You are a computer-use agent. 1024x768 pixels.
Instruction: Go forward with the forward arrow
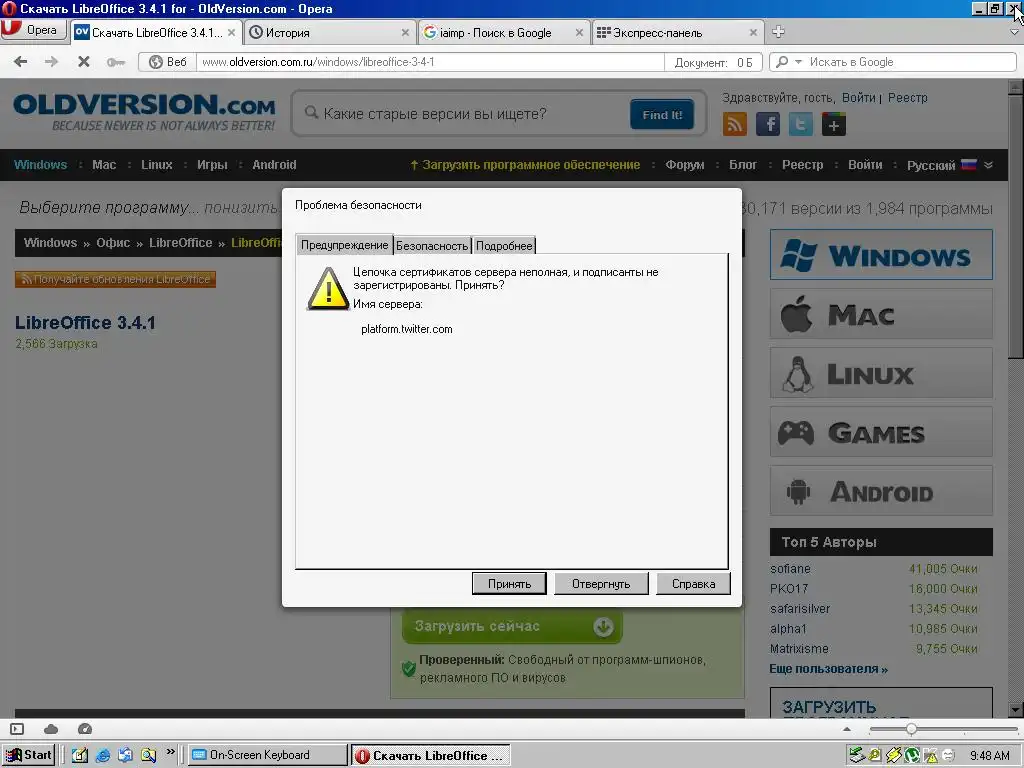tap(52, 62)
